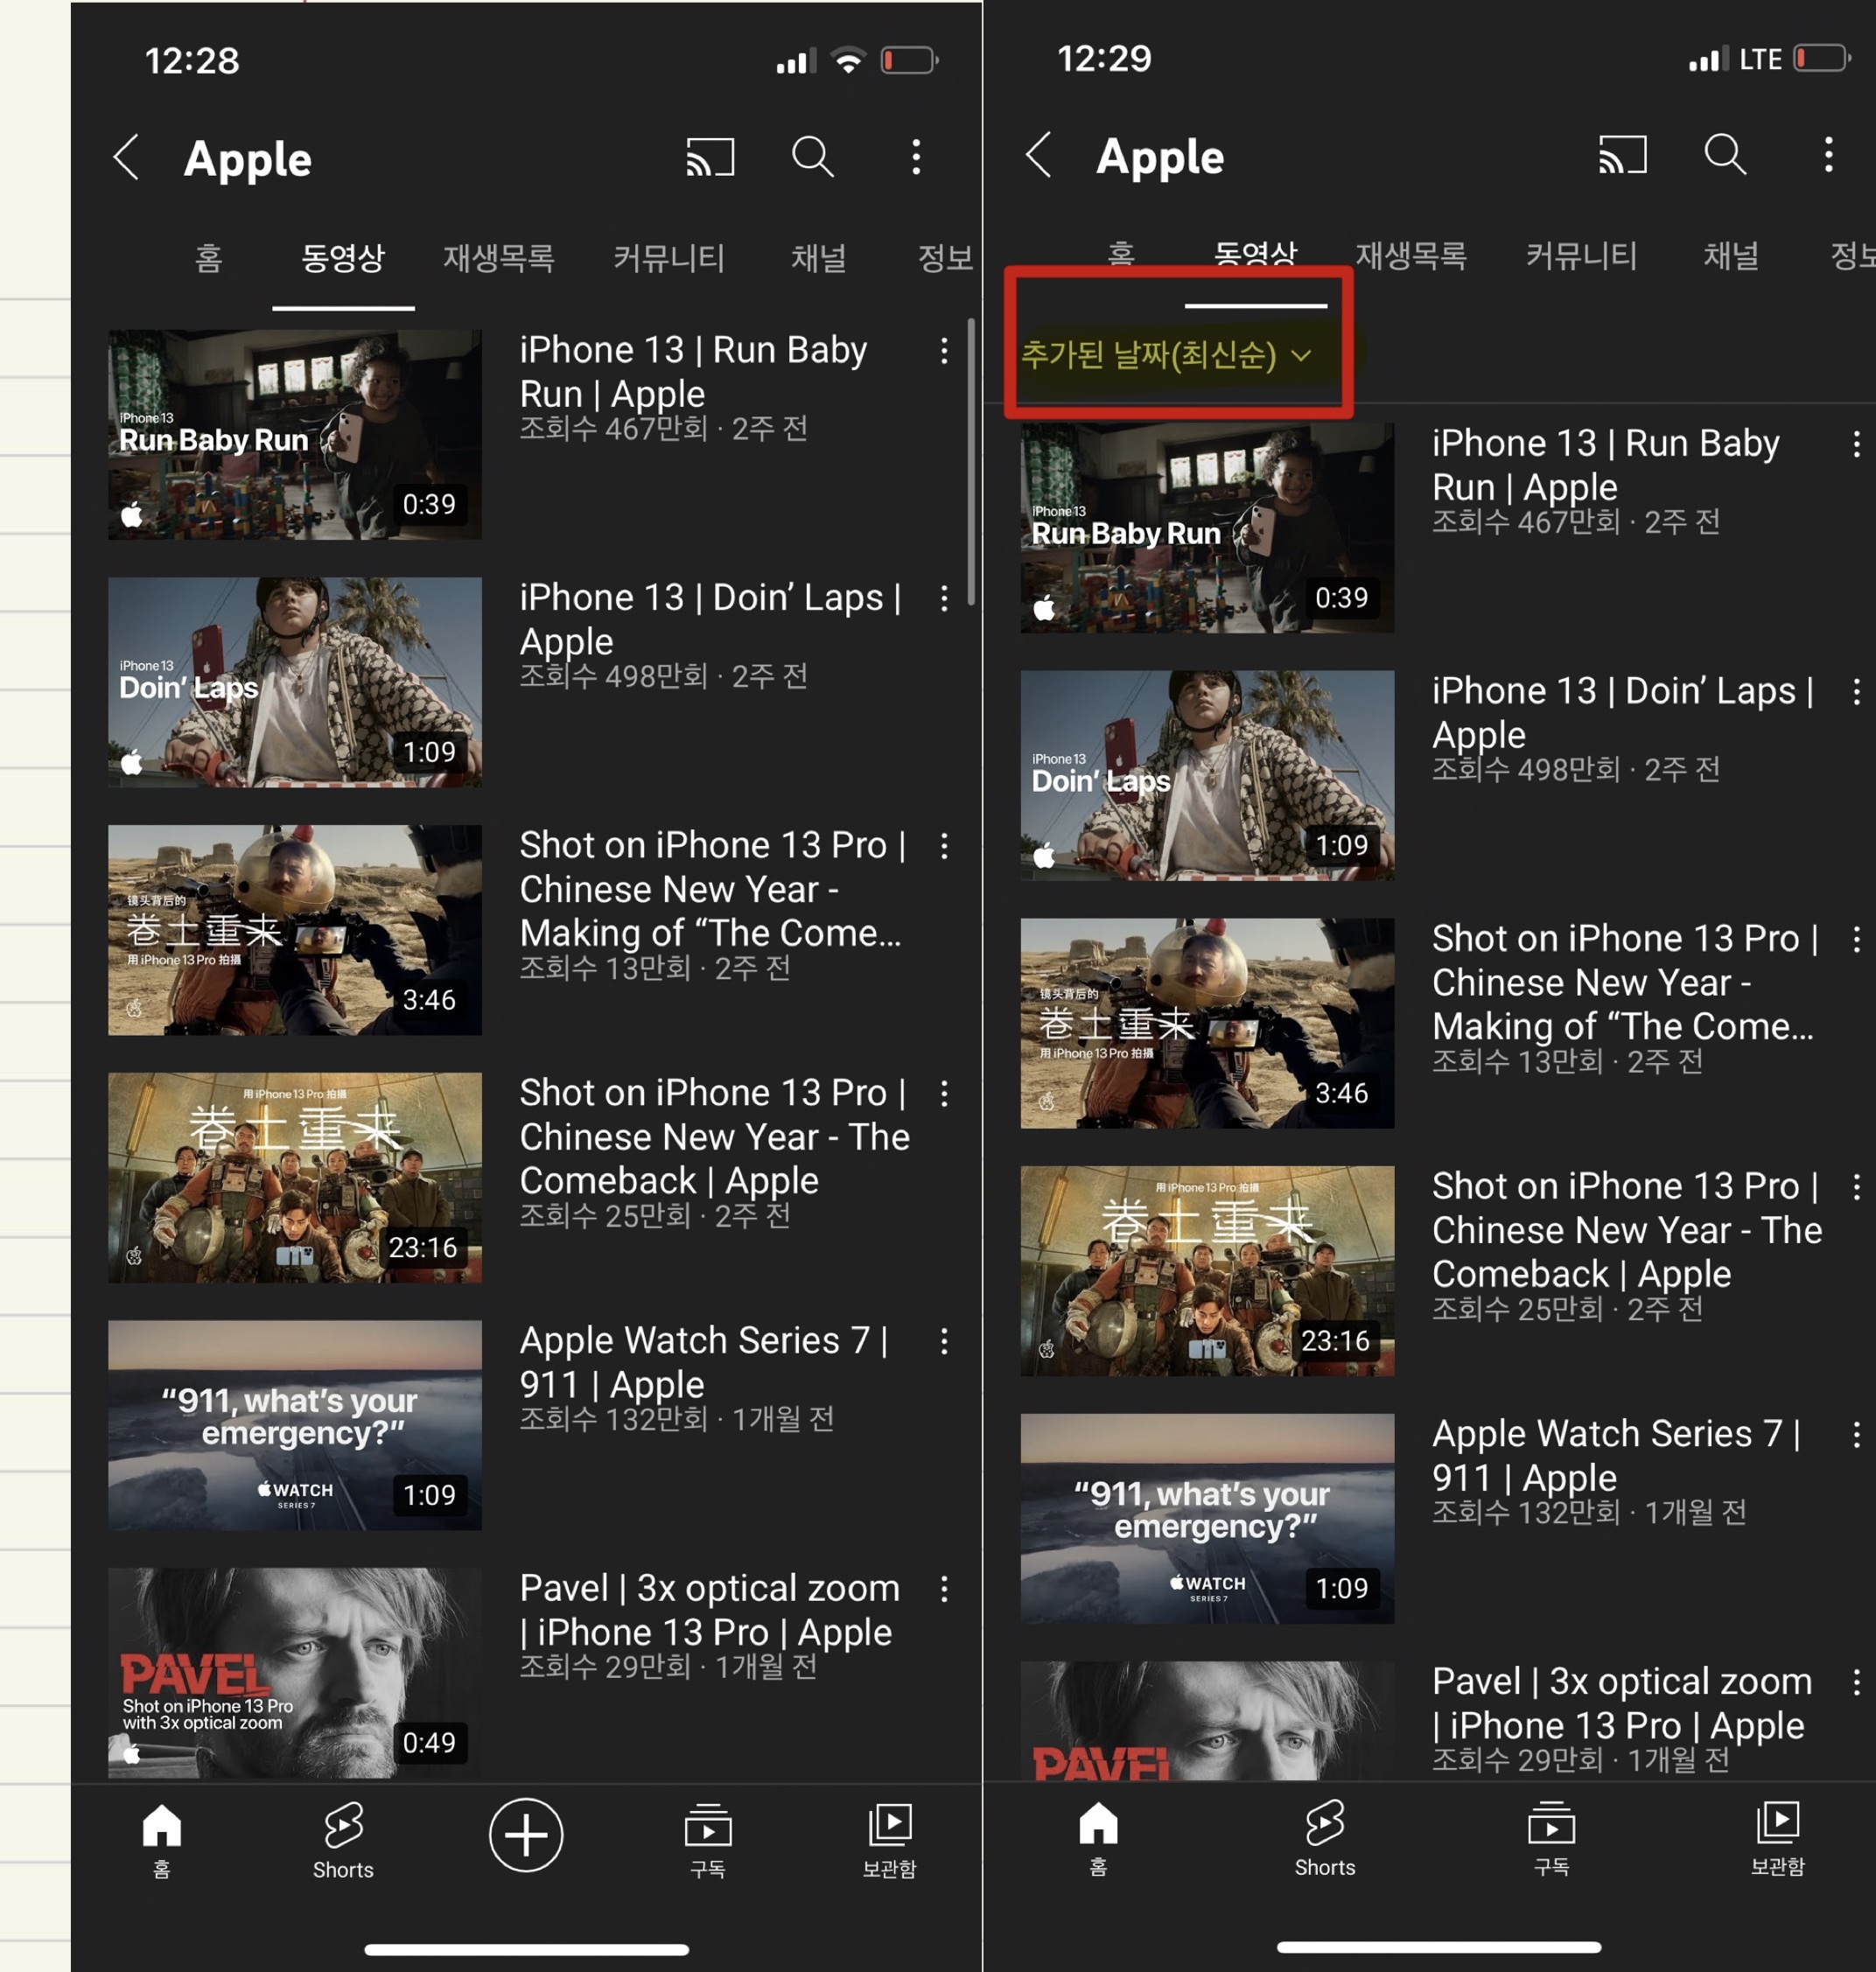This screenshot has width=1876, height=1972.
Task: Play PAVEL thumbnail, left screen
Action: (295, 1673)
